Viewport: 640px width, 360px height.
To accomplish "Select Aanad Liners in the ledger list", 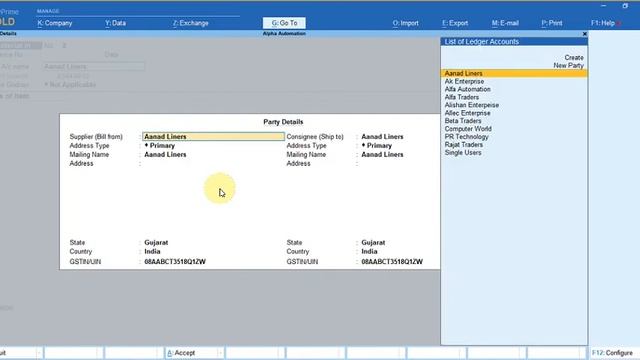I will 514,73.
